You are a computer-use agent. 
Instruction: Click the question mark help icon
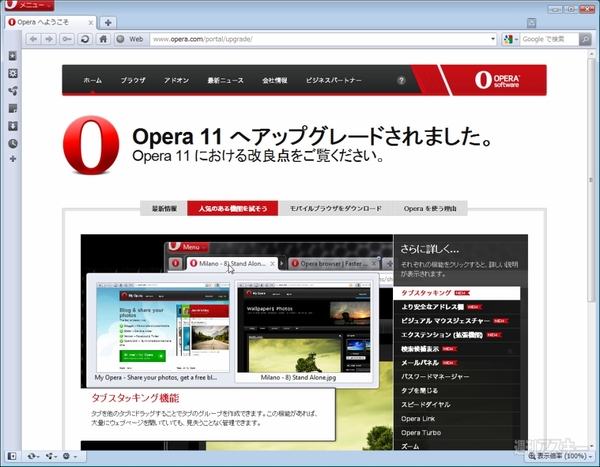[401, 80]
